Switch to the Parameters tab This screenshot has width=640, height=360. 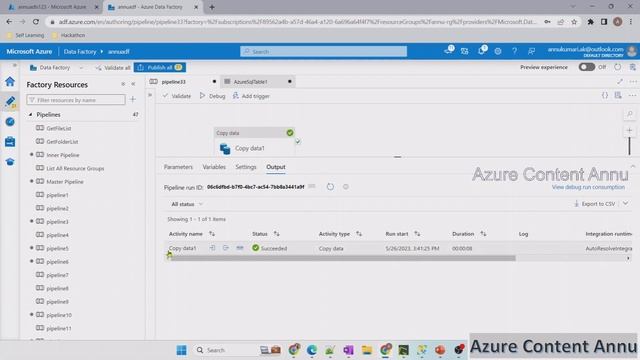[178, 167]
